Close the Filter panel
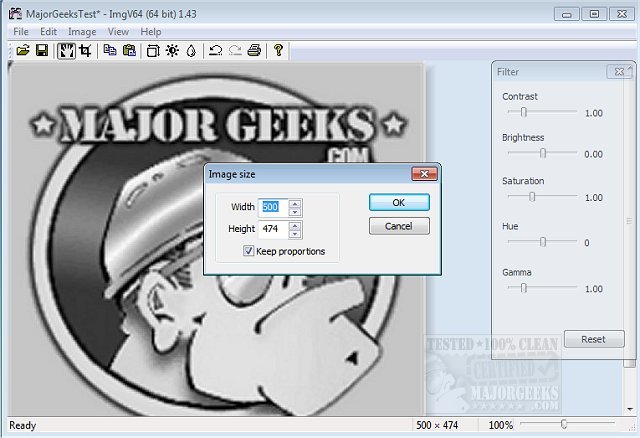This screenshot has width=640, height=438. pos(619,72)
